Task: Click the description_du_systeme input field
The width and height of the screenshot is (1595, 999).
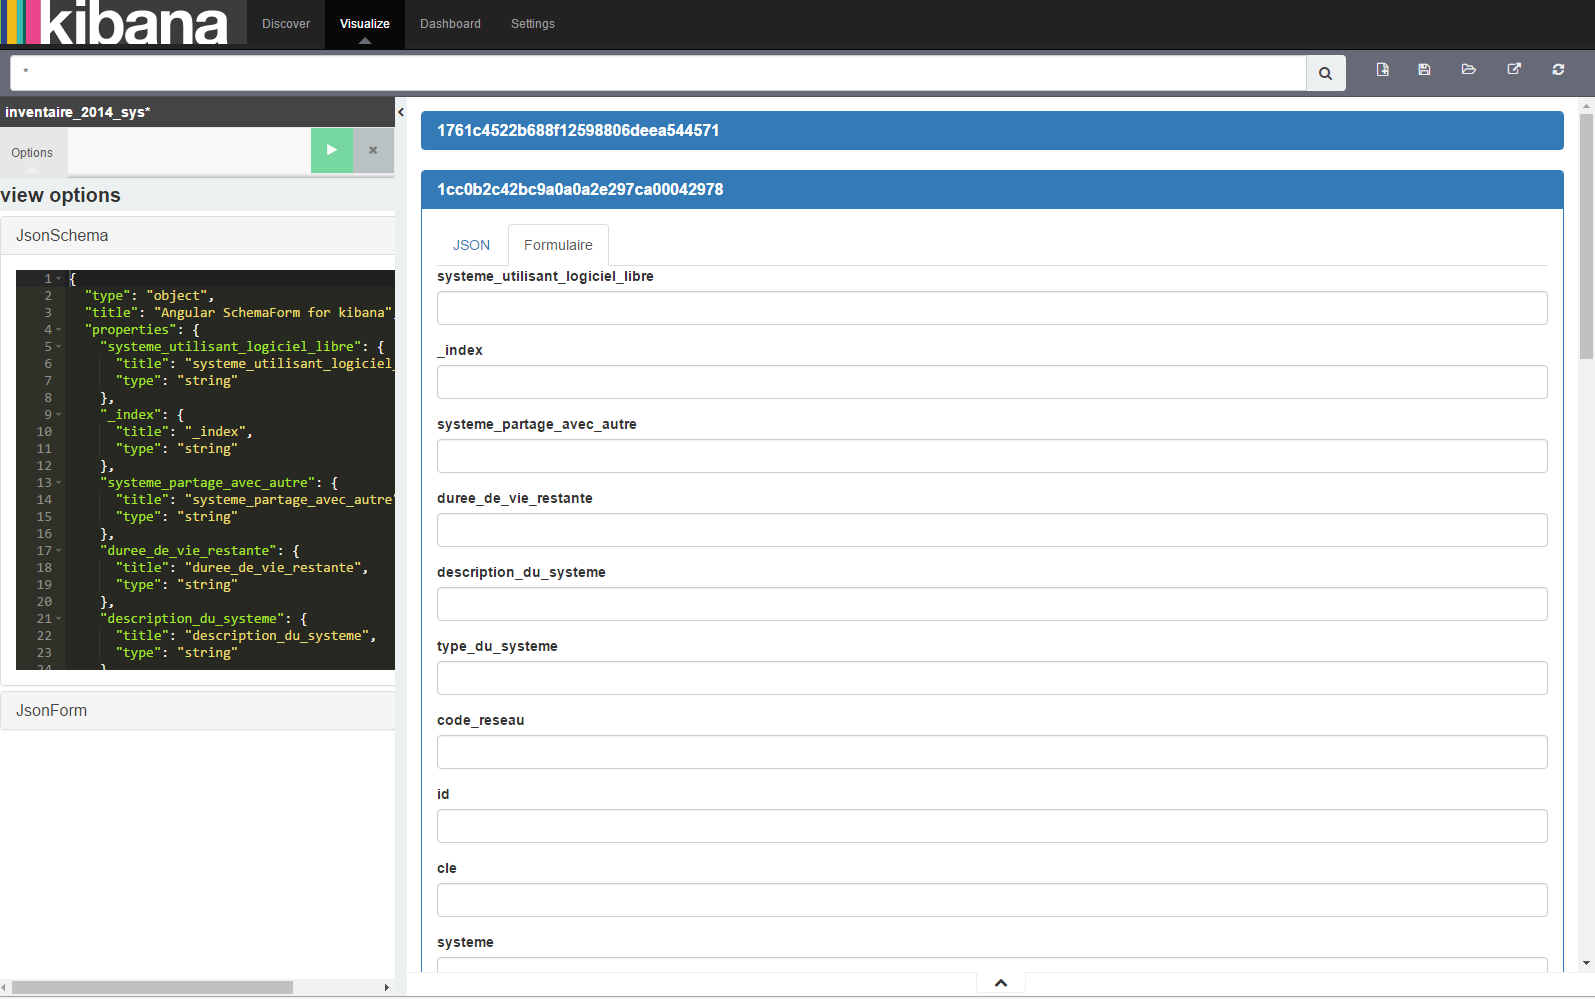Action: 992,604
